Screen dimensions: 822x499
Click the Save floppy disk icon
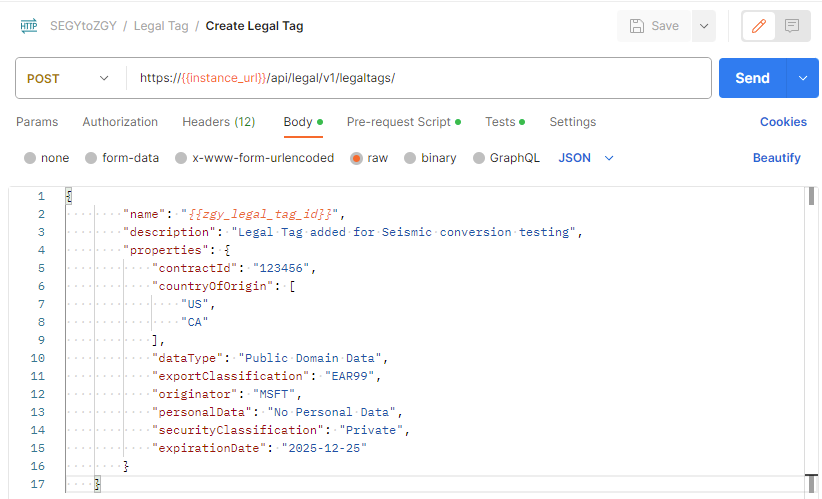tap(637, 26)
